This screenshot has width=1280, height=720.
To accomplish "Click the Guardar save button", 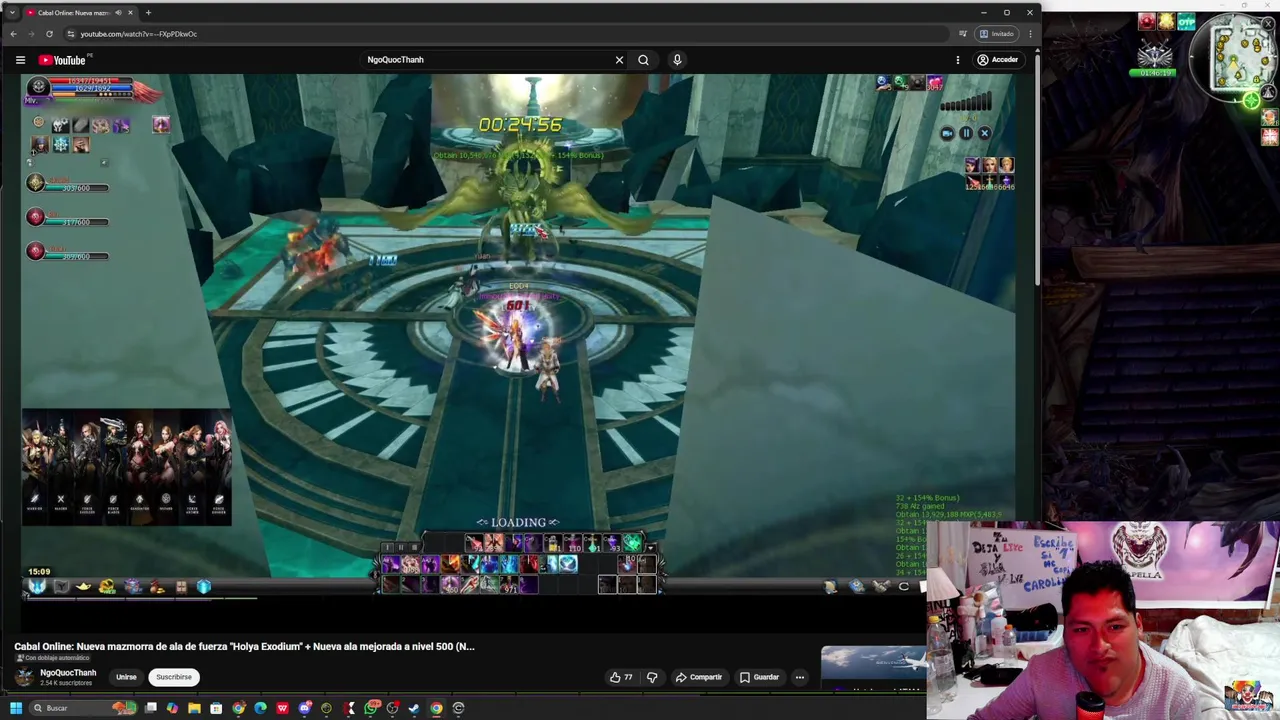I will click(759, 677).
